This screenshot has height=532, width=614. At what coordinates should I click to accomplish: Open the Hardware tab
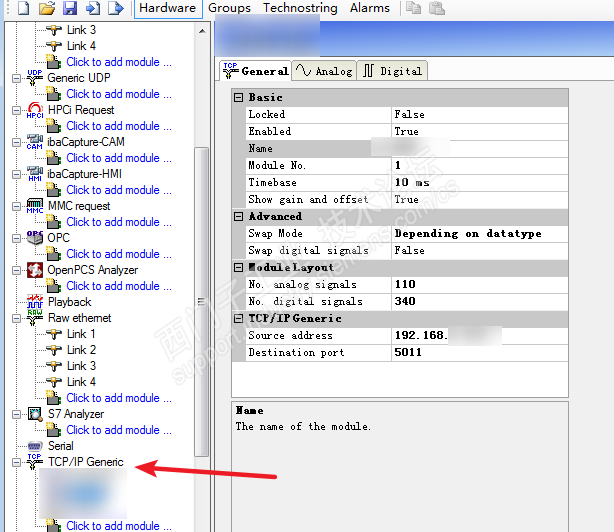pyautogui.click(x=168, y=8)
